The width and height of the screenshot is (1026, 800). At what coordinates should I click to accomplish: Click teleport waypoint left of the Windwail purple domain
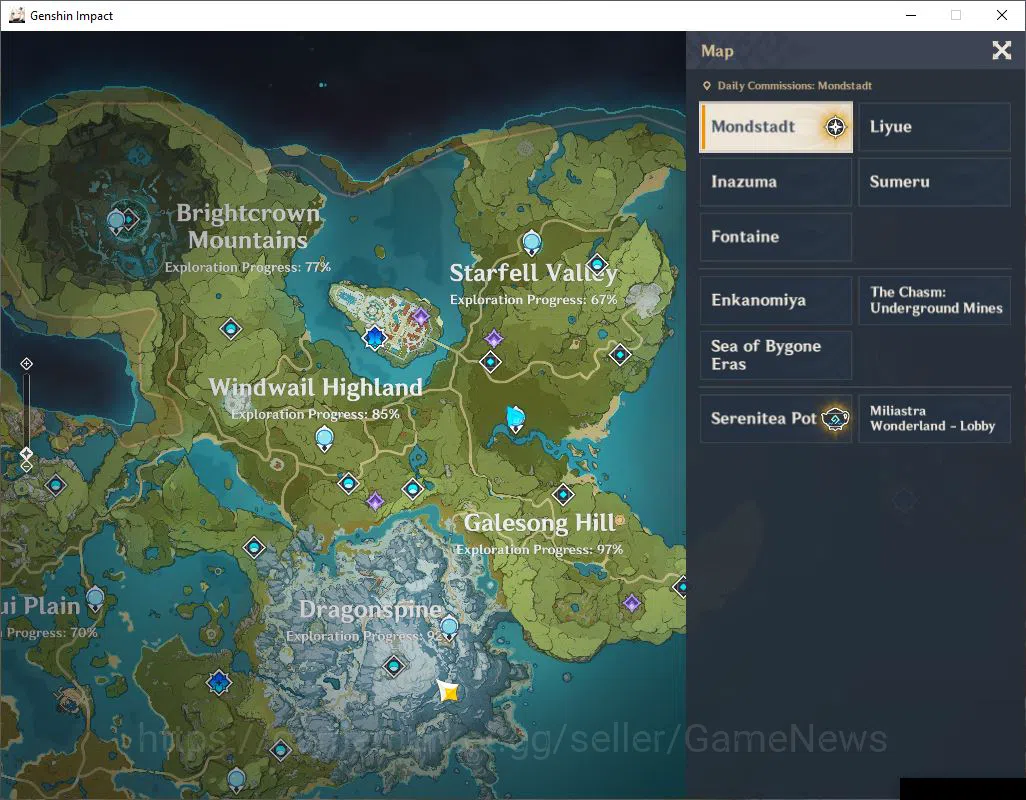[348, 483]
